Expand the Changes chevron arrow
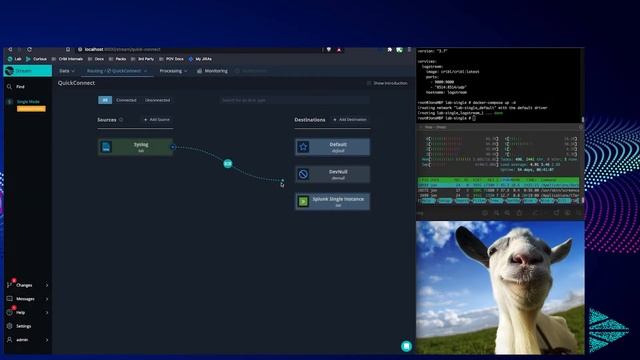Viewport: 640px width, 360px height. click(x=47, y=285)
